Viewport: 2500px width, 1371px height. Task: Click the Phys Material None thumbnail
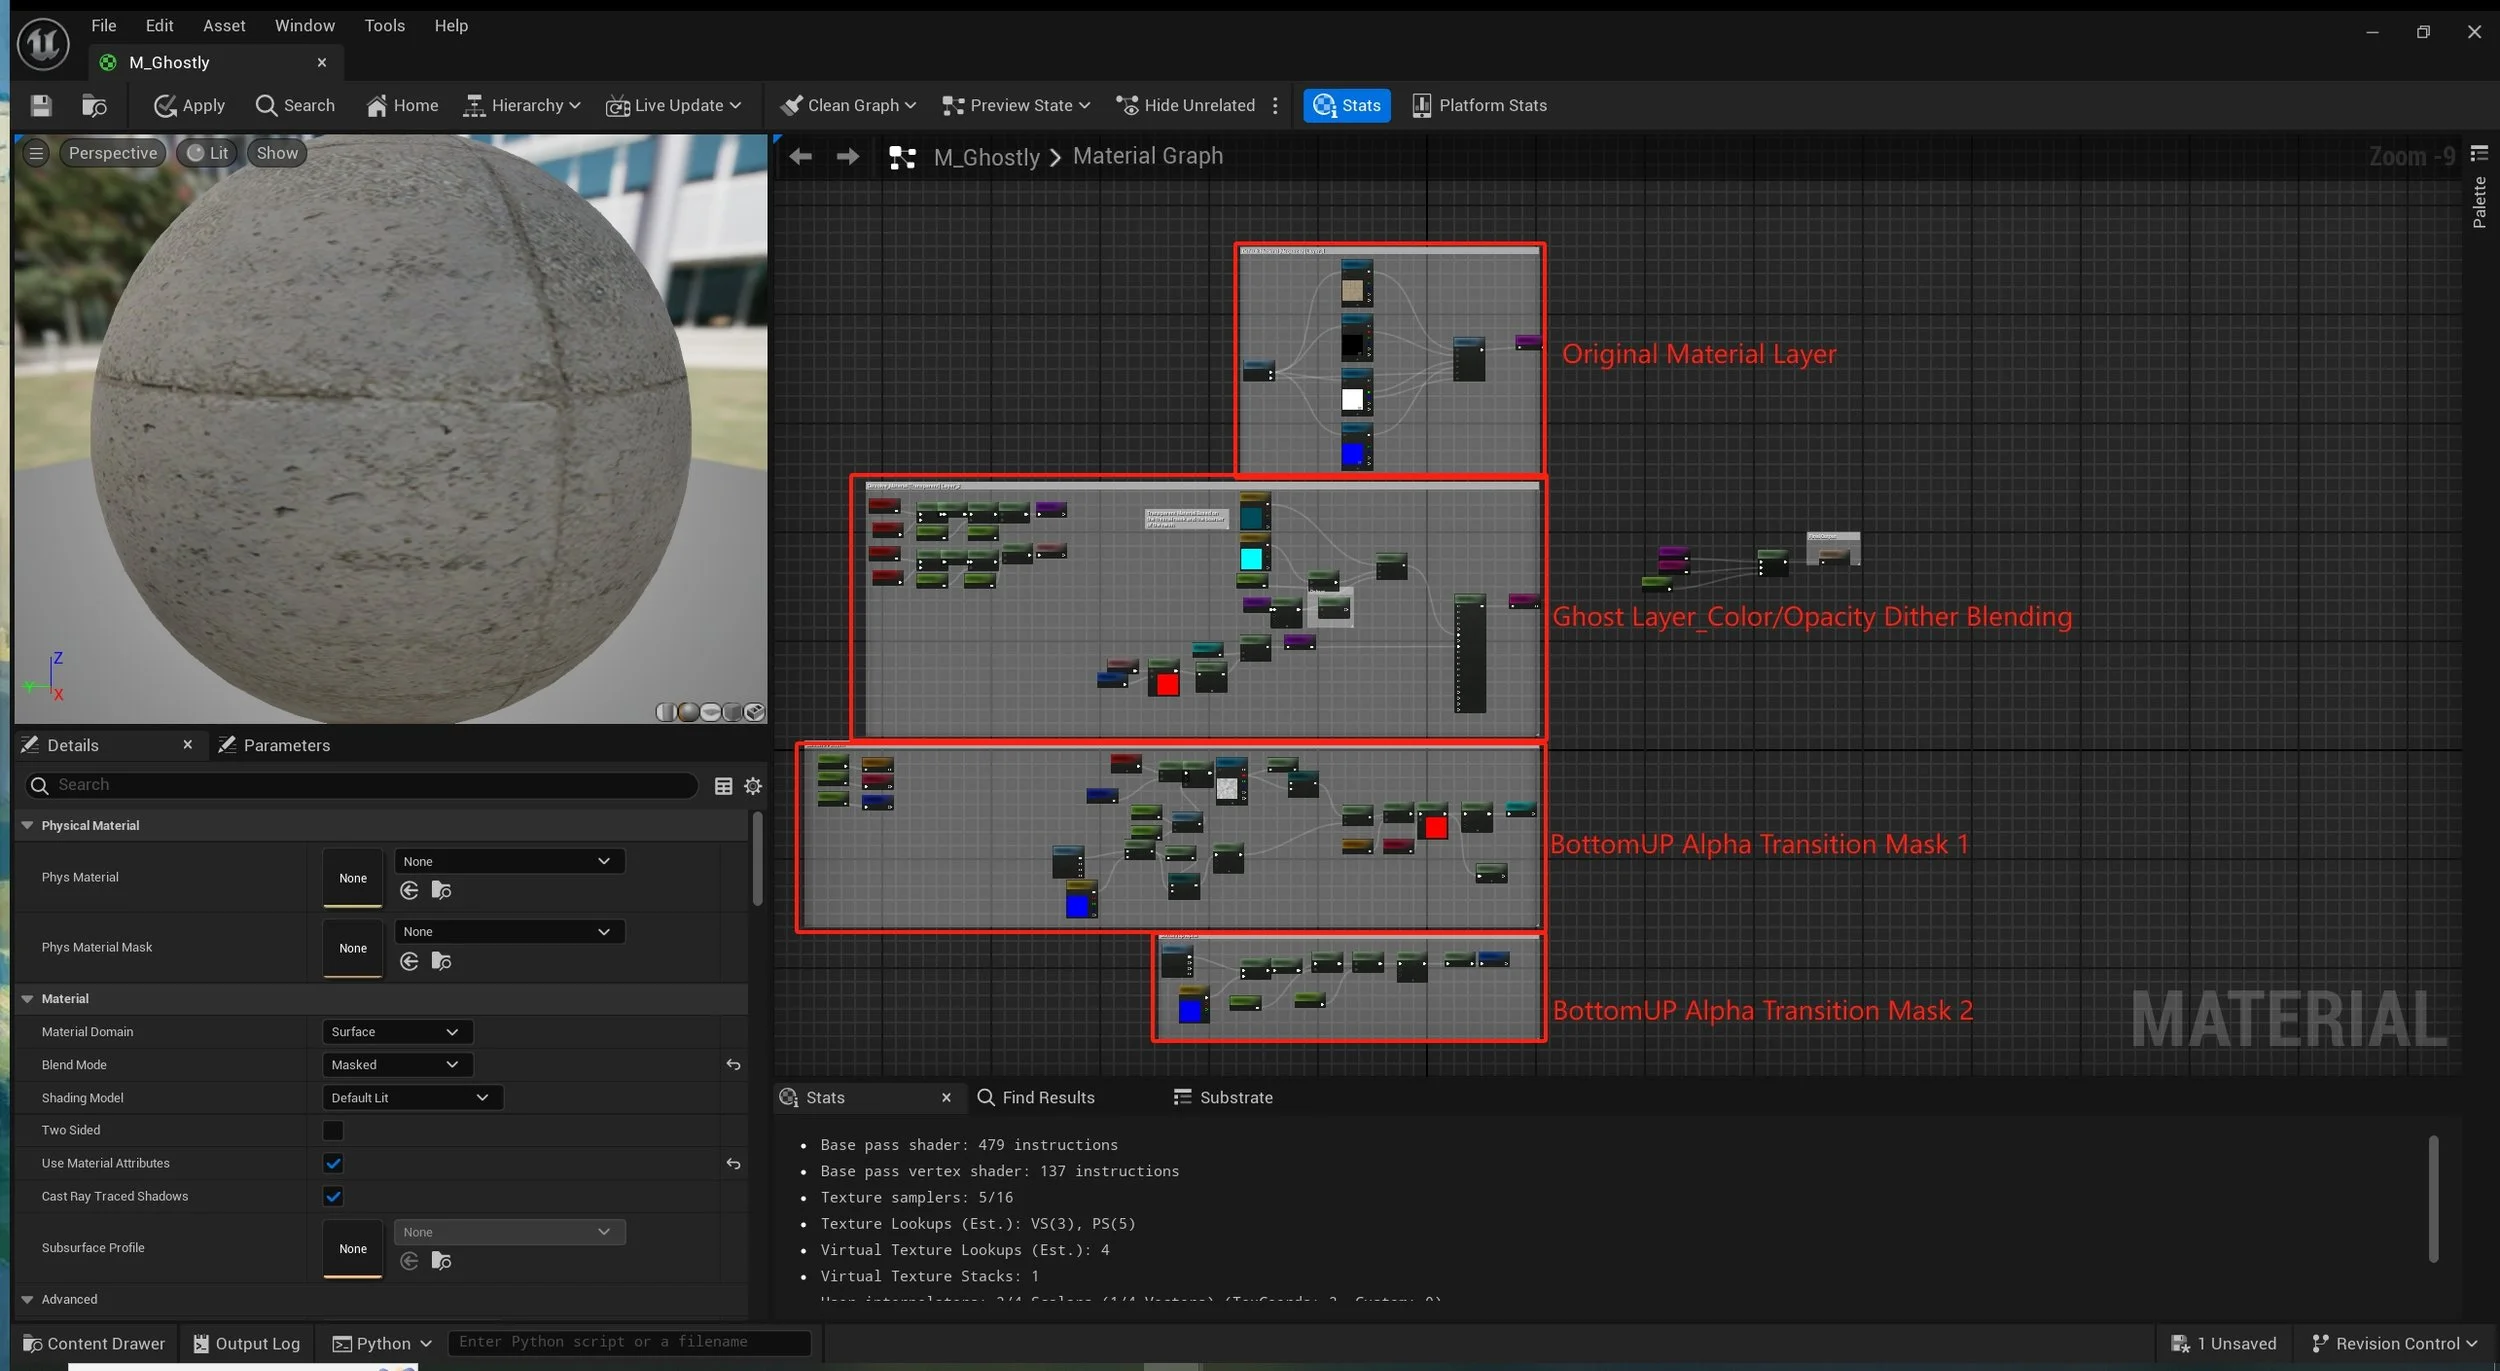pyautogui.click(x=352, y=877)
